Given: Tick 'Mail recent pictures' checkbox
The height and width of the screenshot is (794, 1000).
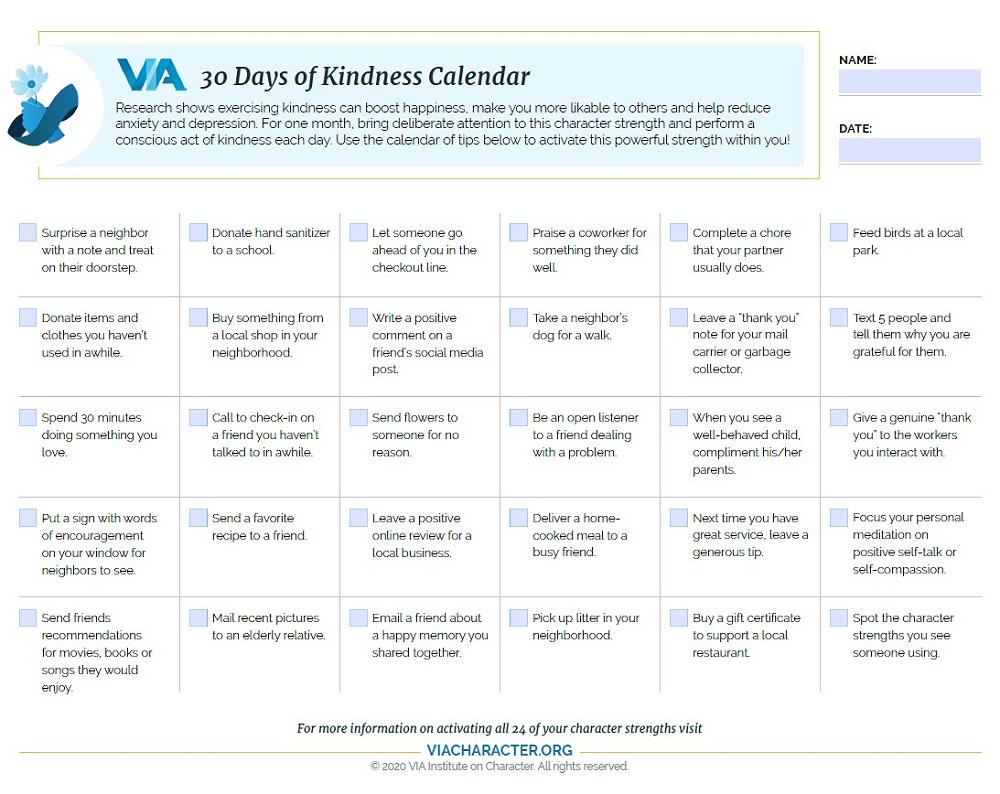Looking at the screenshot, I should pos(198,618).
